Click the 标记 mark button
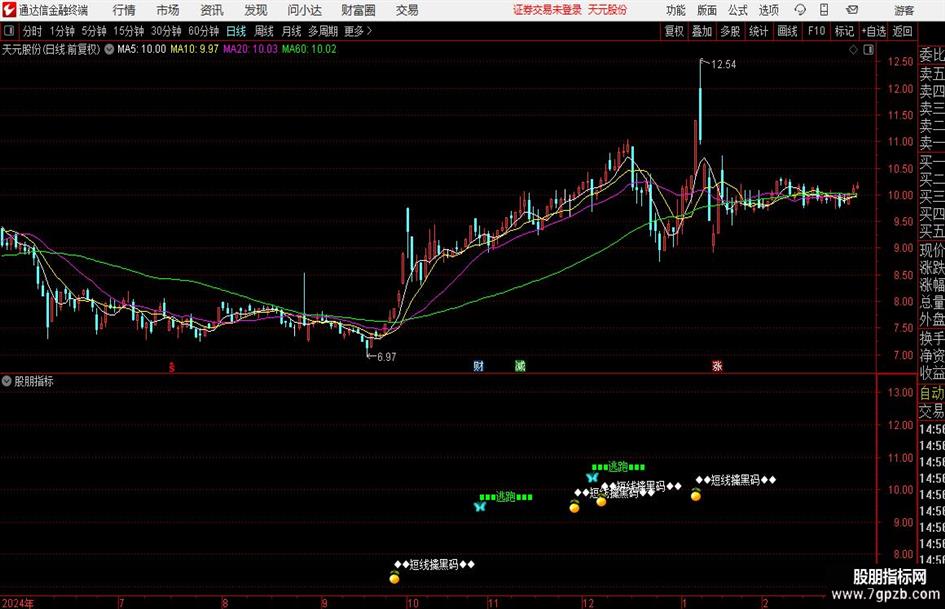 click(844, 31)
